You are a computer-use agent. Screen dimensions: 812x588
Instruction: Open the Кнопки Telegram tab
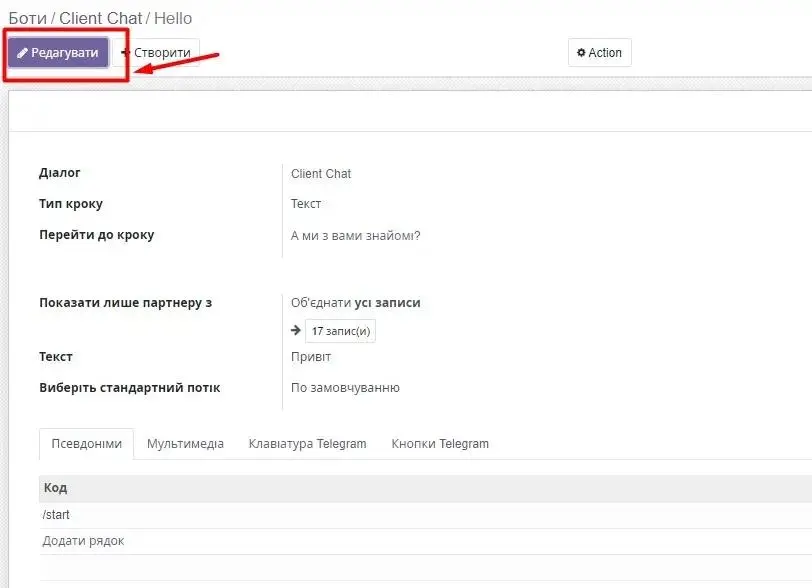pyautogui.click(x=440, y=444)
